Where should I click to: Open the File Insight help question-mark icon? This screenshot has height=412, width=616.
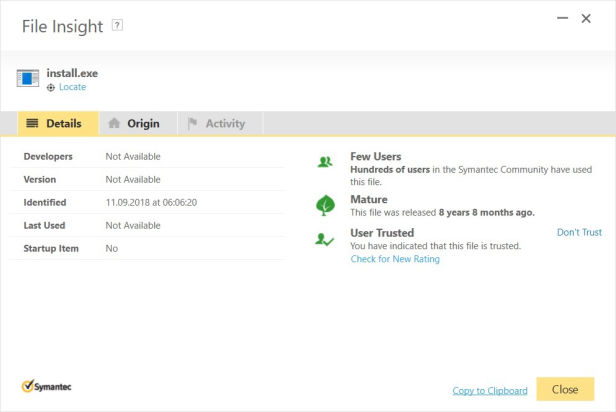tap(117, 25)
